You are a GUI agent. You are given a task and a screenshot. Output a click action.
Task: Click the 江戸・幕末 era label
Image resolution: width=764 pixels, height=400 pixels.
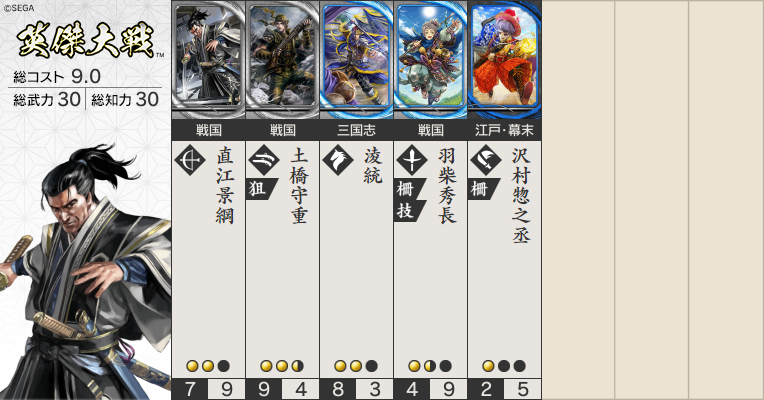click(x=505, y=130)
